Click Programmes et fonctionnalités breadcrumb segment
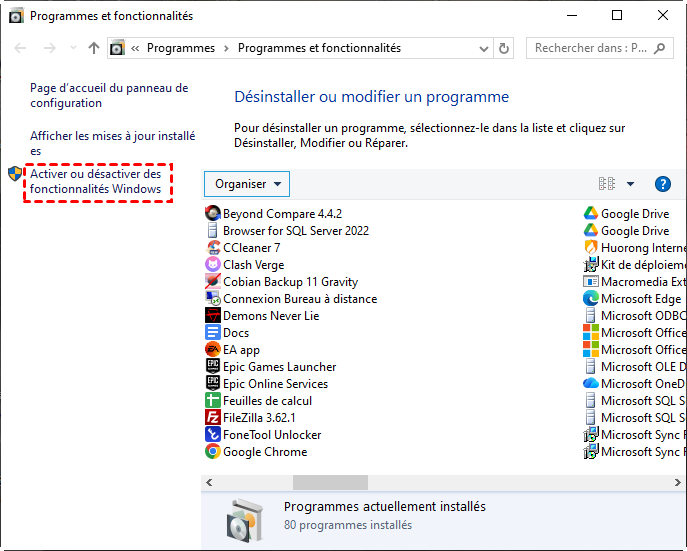This screenshot has width=687, height=551. pyautogui.click(x=319, y=48)
